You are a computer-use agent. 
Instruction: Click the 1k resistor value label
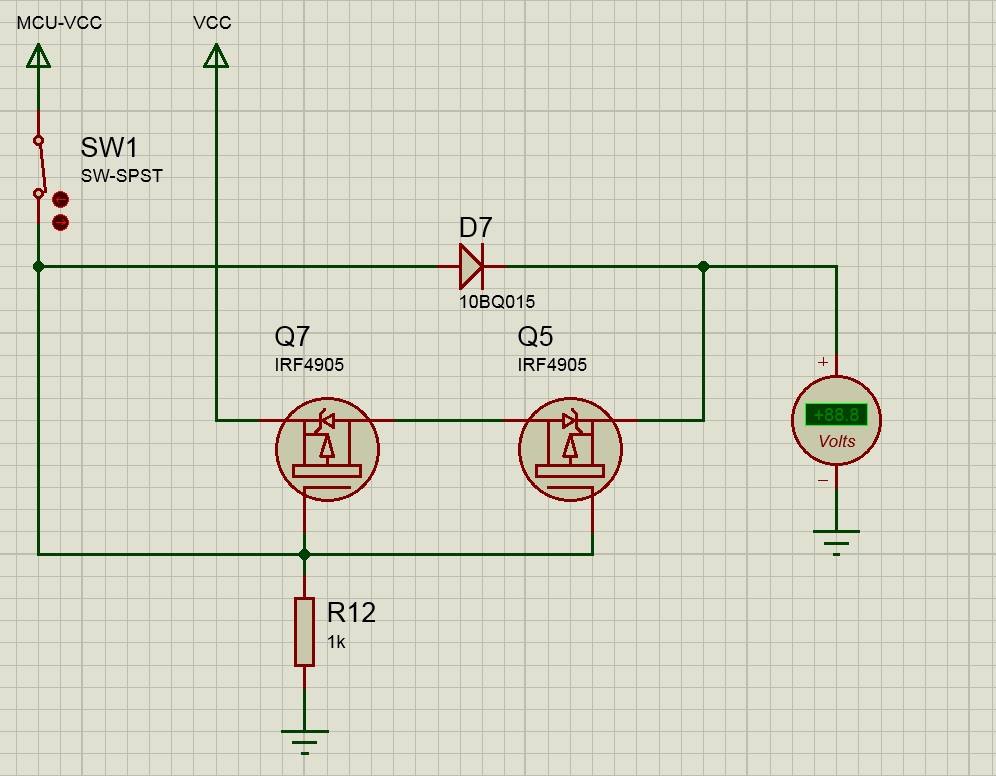coord(336,642)
